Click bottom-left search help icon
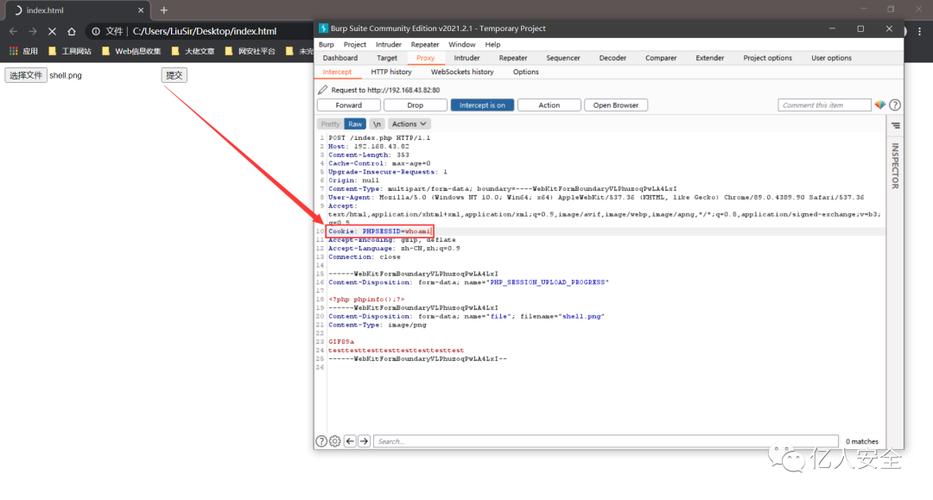 (x=322, y=441)
